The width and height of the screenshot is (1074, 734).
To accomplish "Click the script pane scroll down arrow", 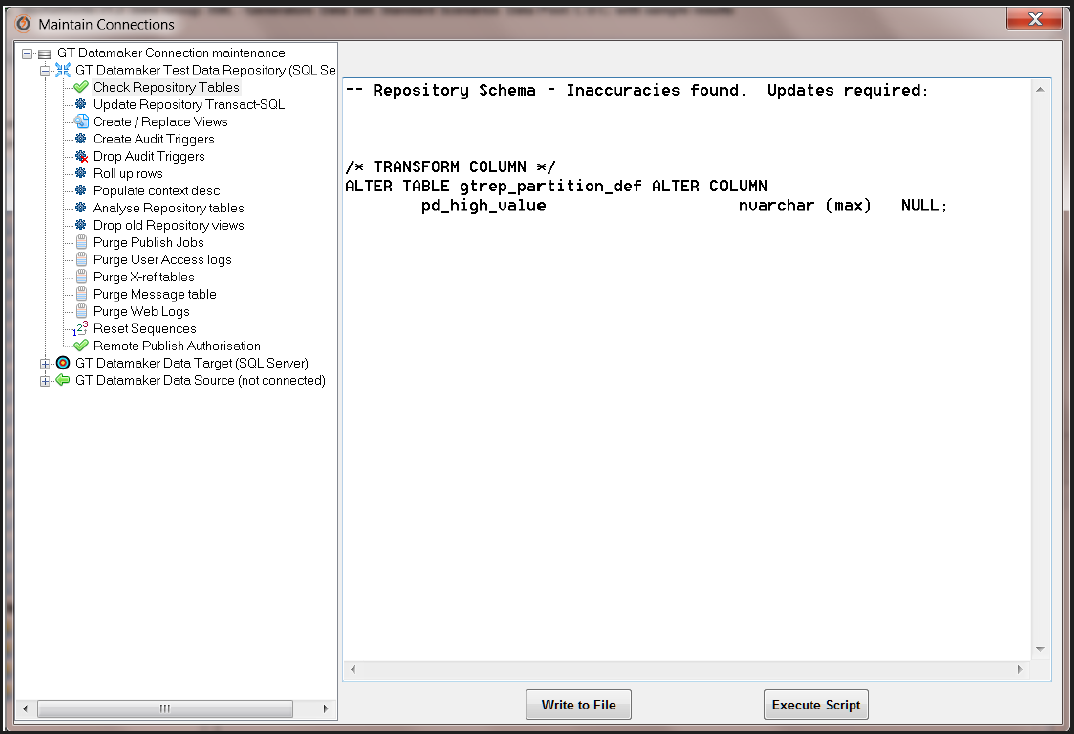I will 1040,649.
